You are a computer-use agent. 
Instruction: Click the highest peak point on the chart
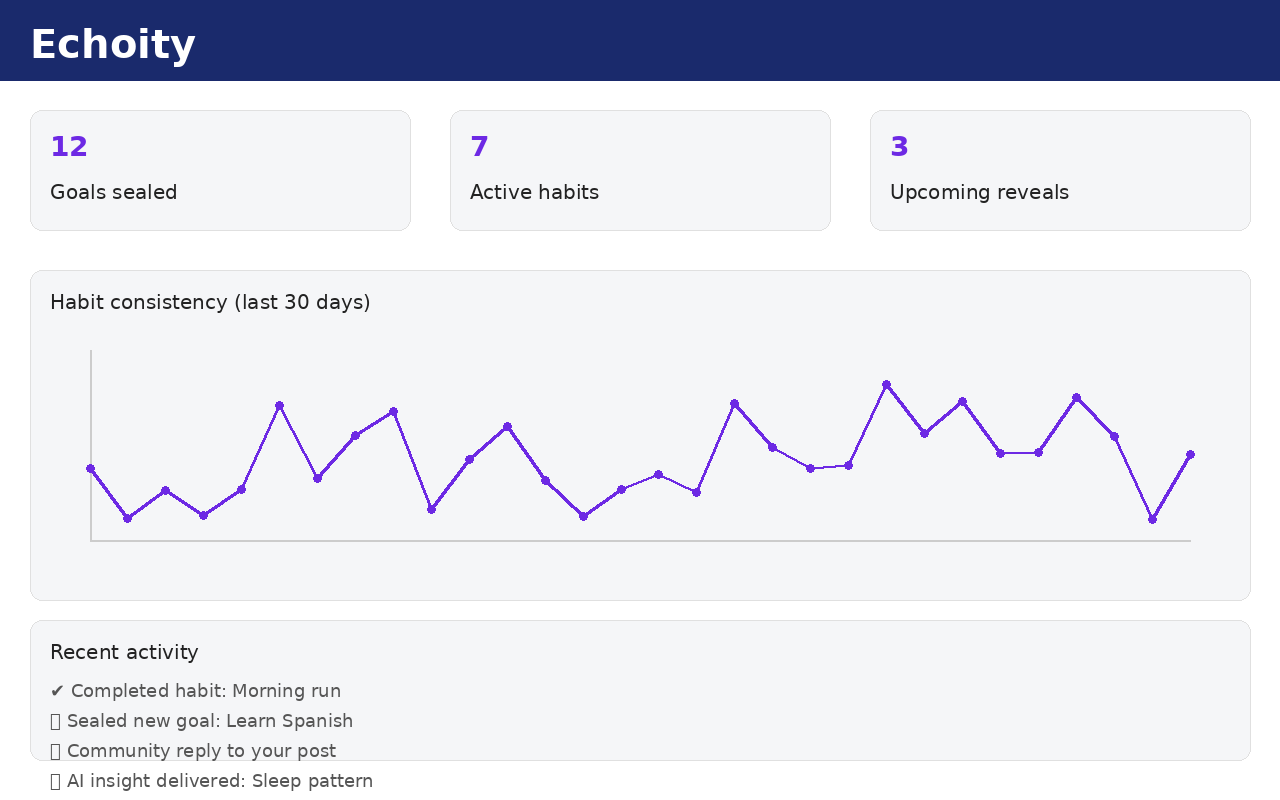click(x=886, y=384)
